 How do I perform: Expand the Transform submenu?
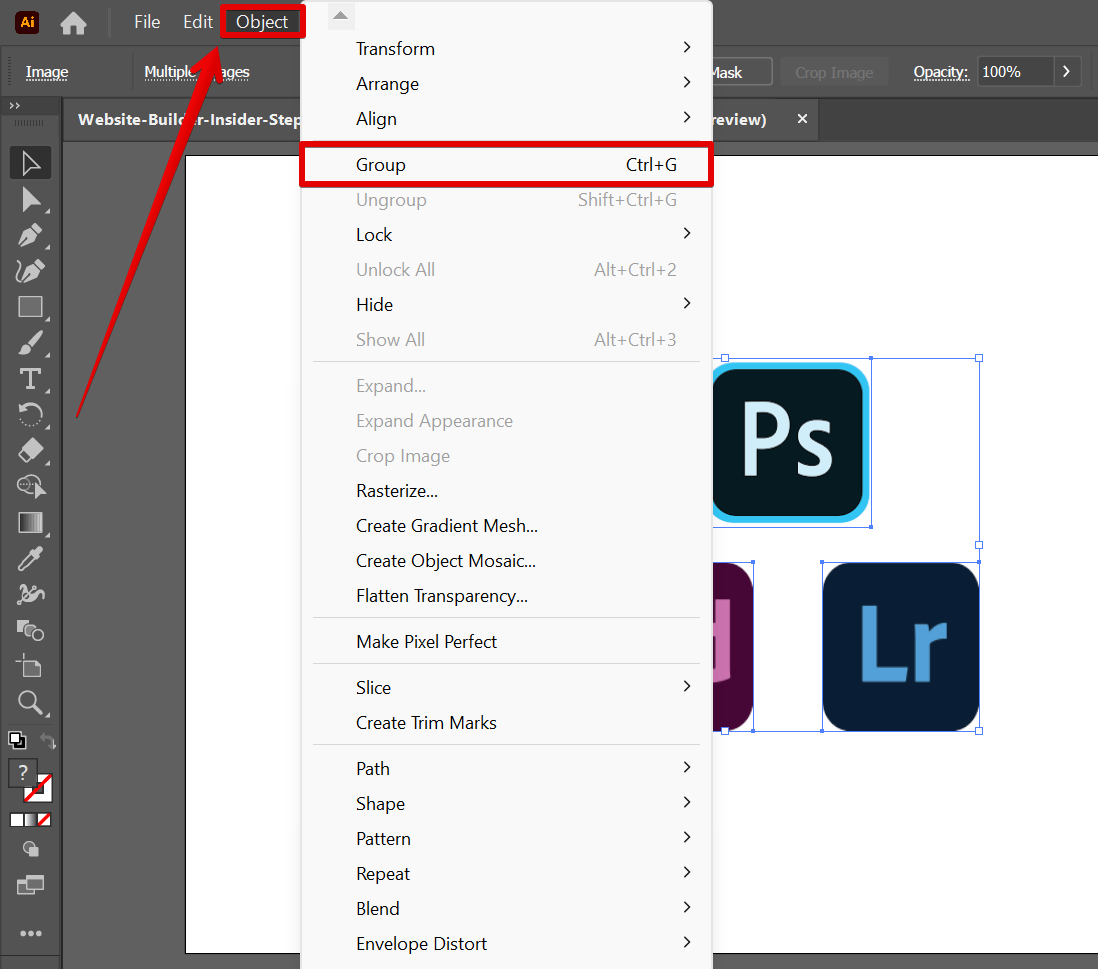[x=395, y=48]
